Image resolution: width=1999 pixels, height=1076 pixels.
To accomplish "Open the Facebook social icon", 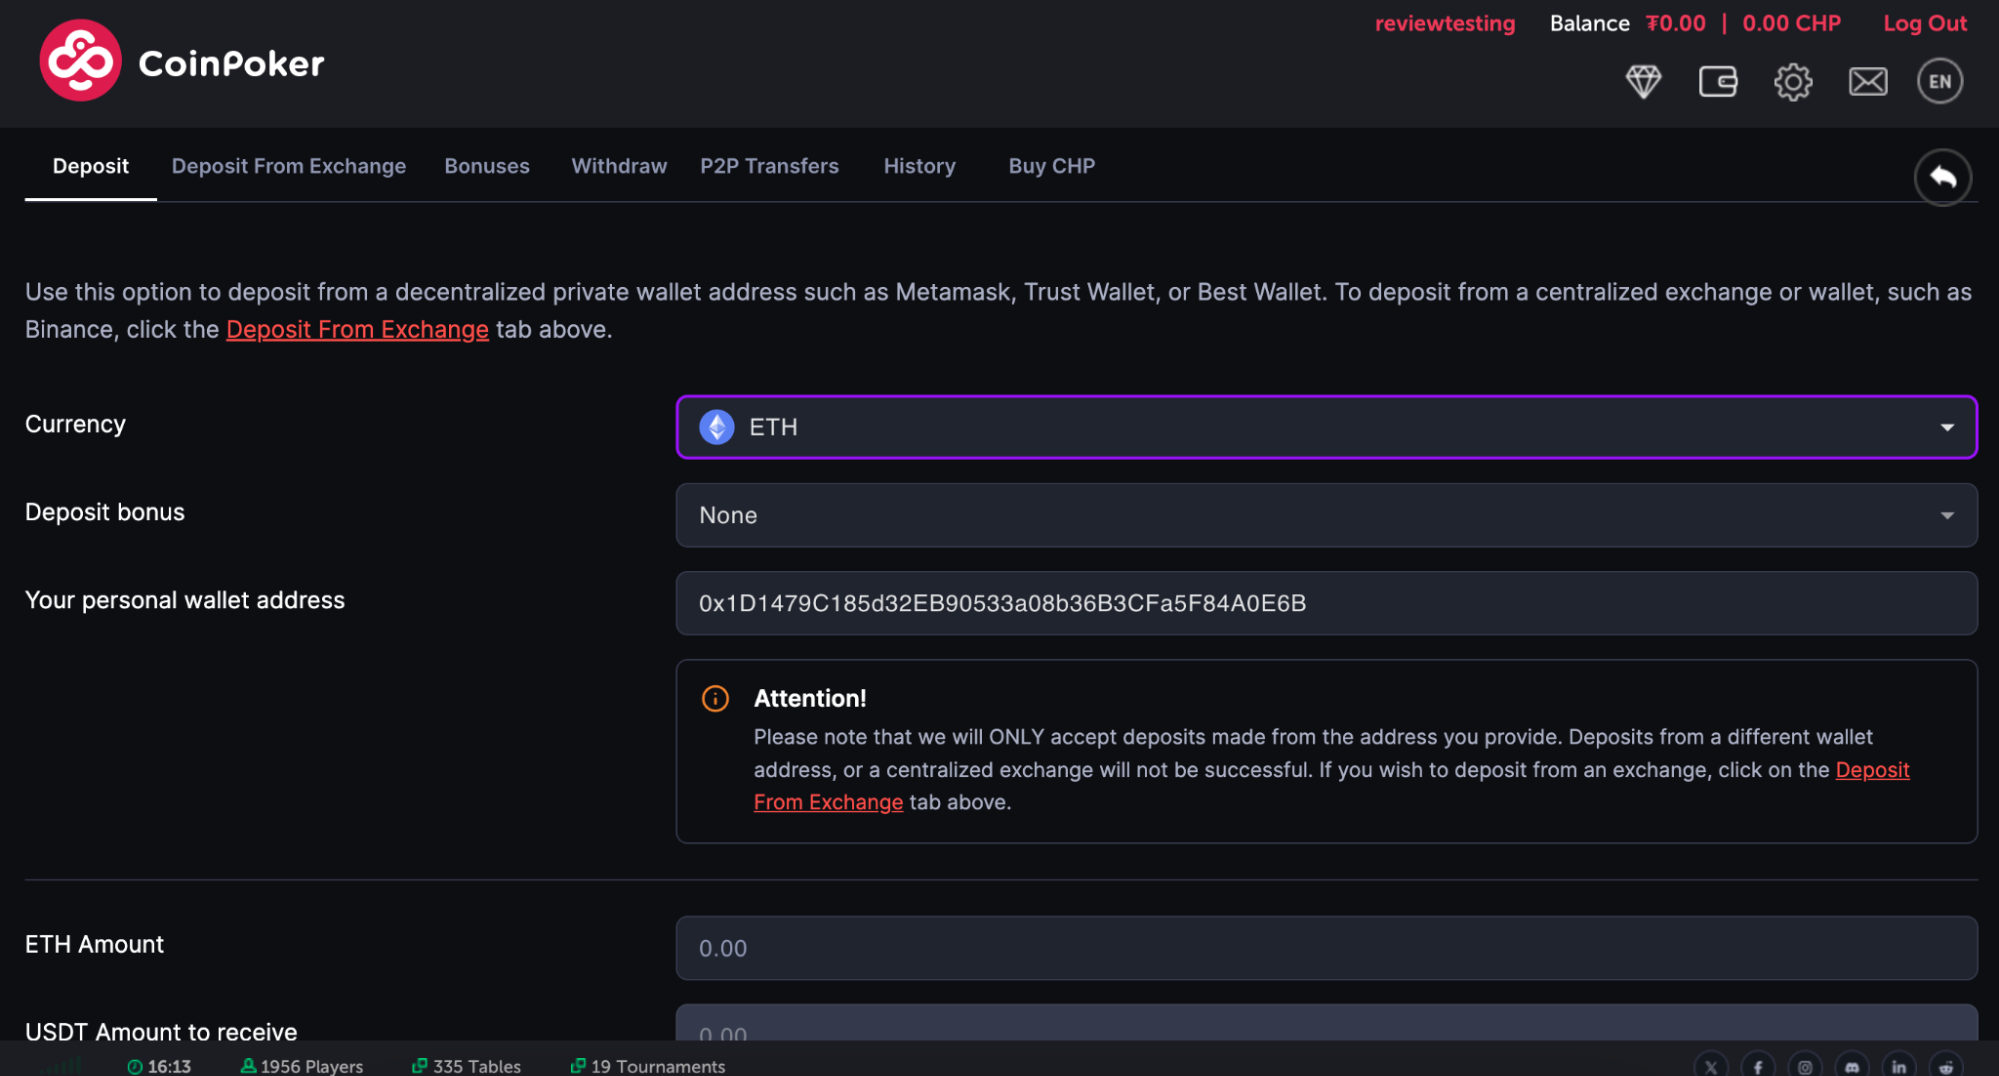I will pyautogui.click(x=1758, y=1066).
